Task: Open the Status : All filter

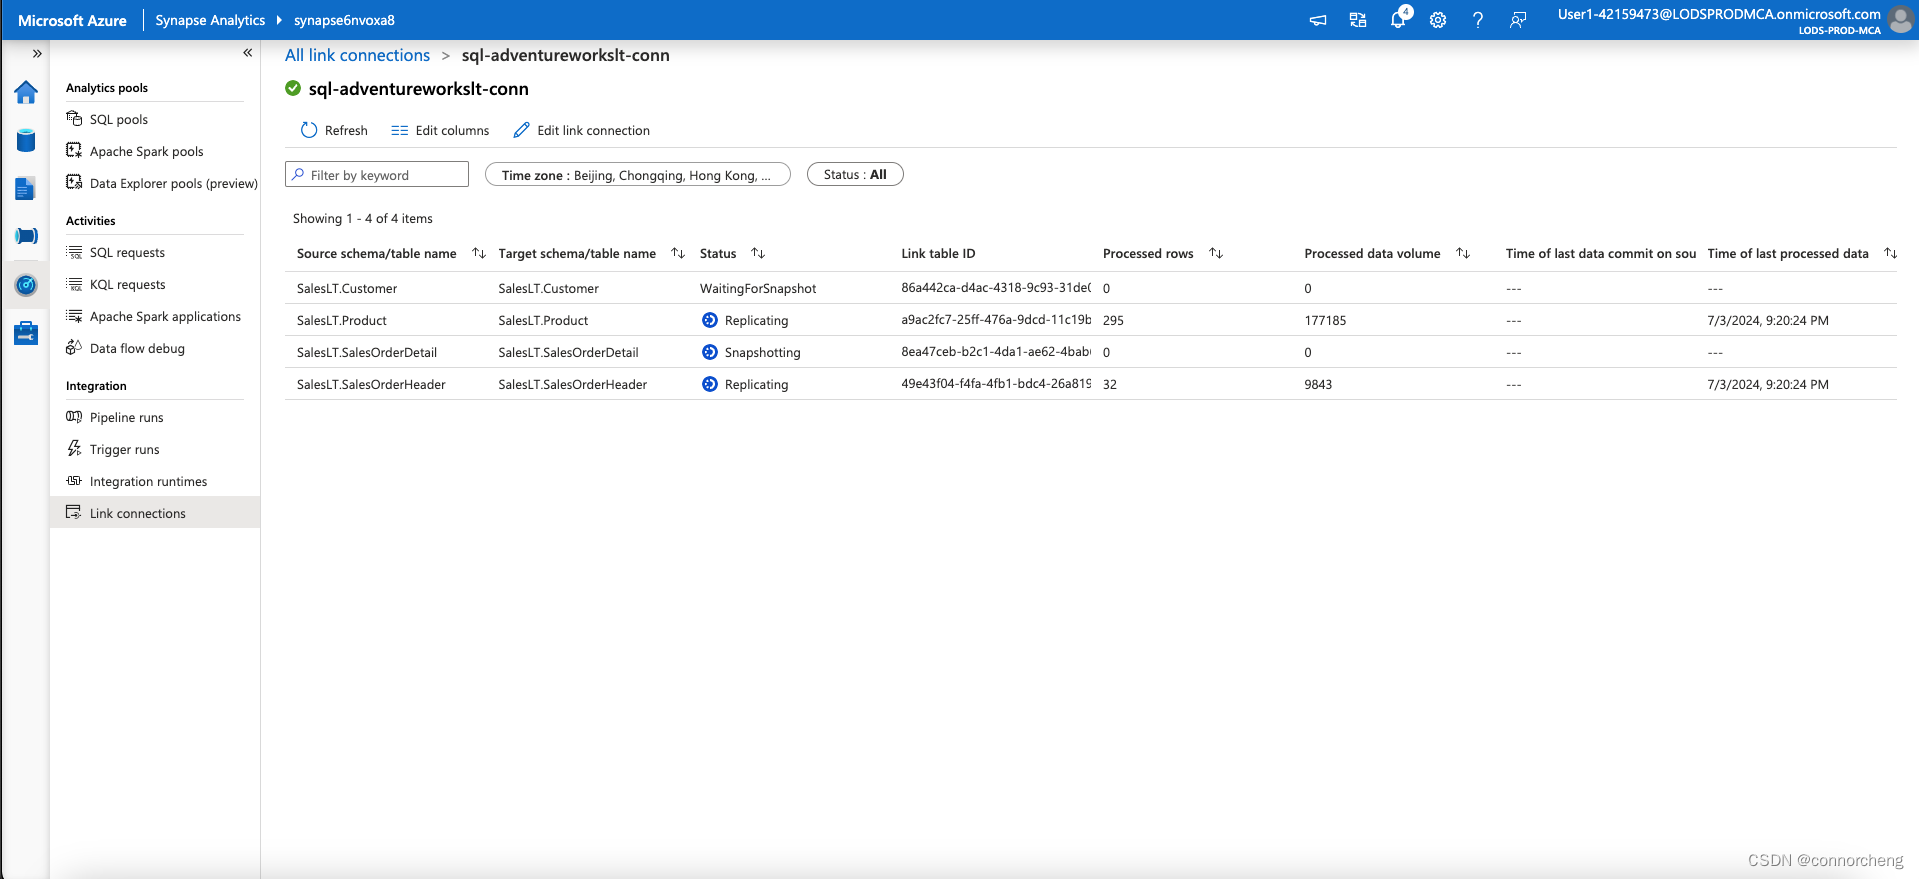Action: (855, 174)
